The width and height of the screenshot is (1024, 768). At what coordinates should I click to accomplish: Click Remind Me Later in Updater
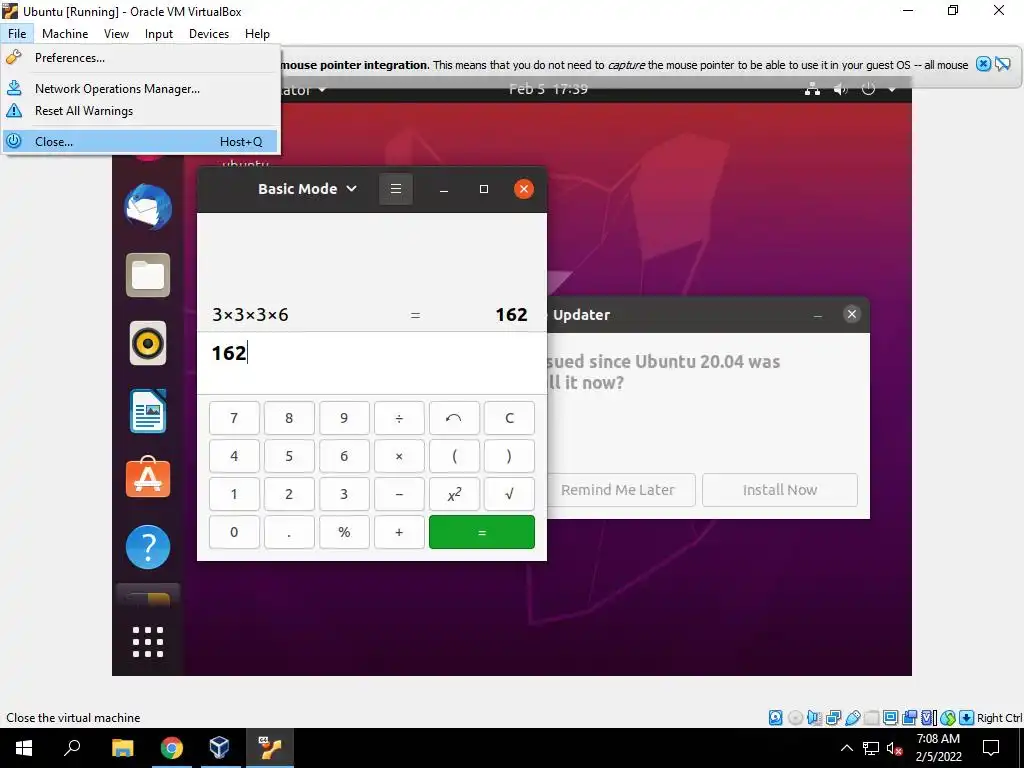pos(618,490)
